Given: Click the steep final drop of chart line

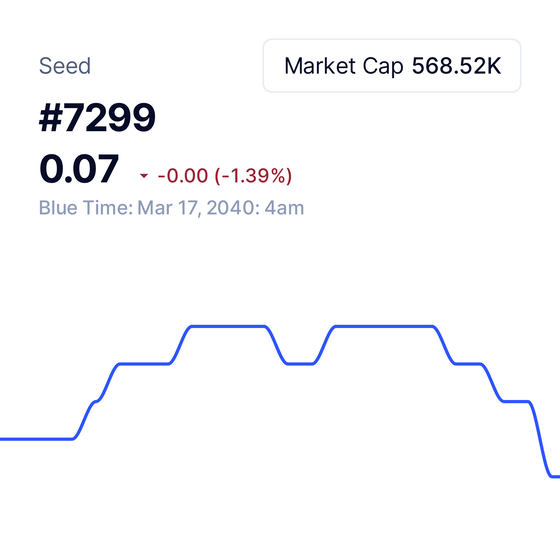Looking at the screenshot, I should 540,439.
